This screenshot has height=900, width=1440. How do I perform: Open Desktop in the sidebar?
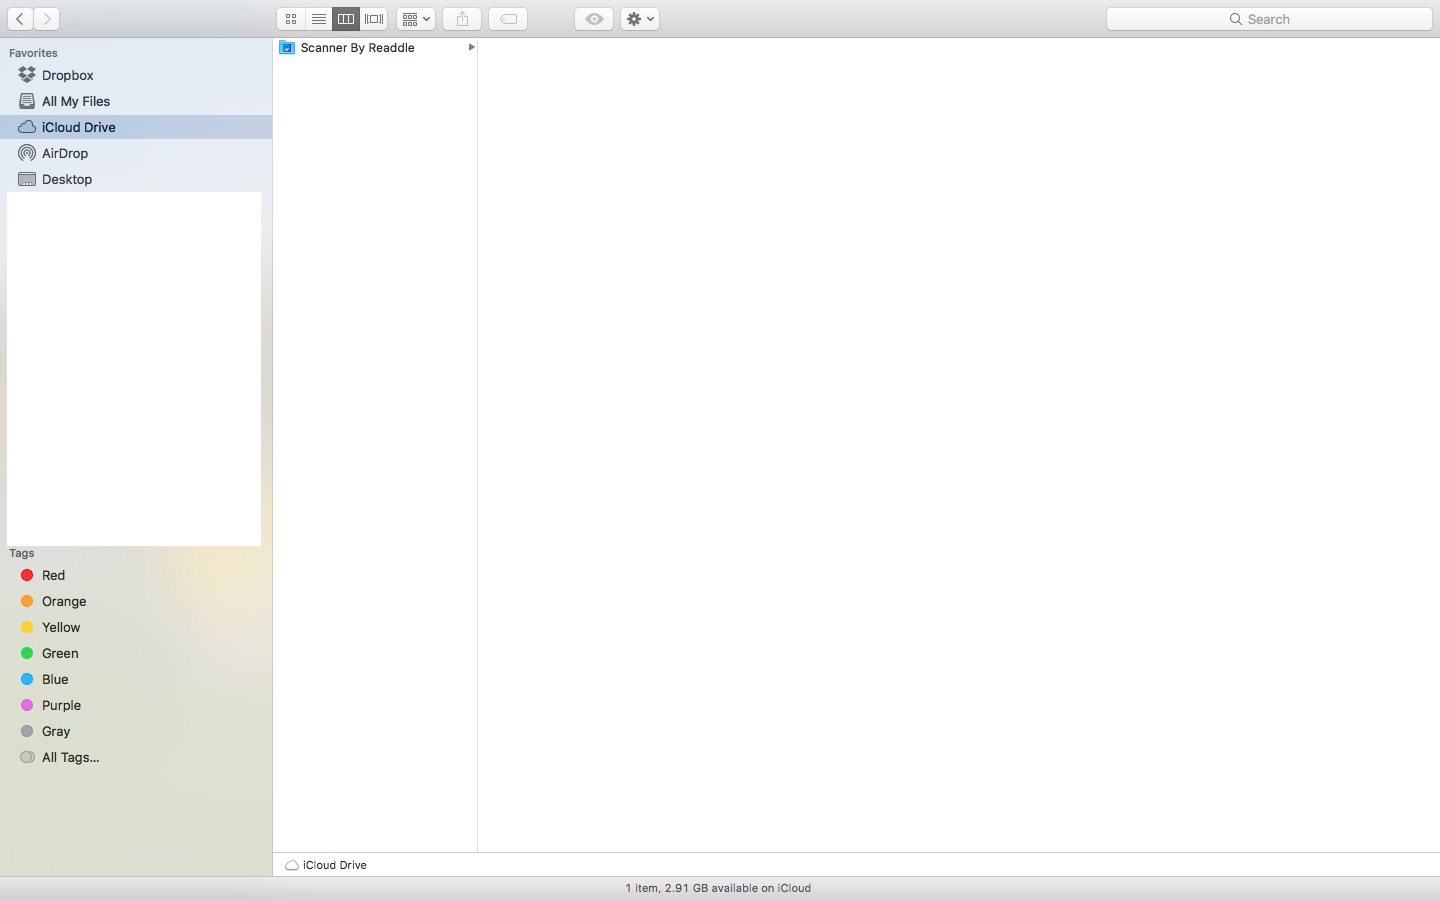pos(136,179)
